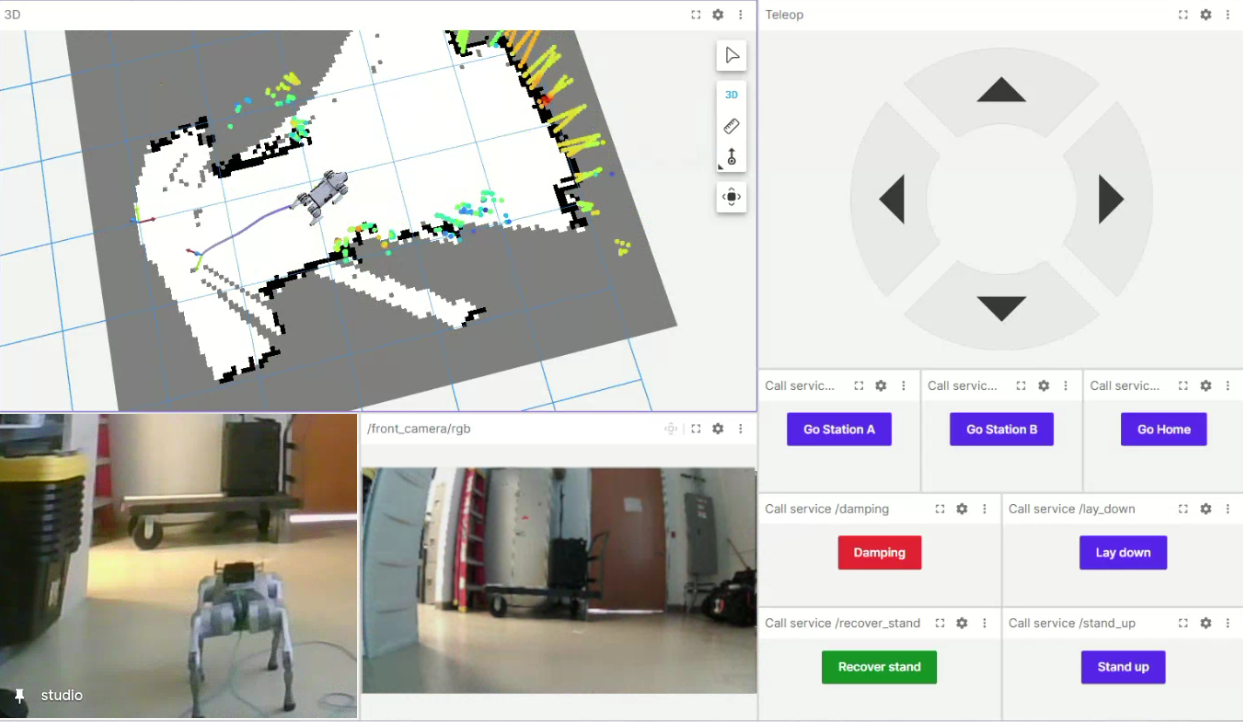Turn left with Teleop left arrow
Viewport: 1243px width, 722px height.
tap(892, 199)
